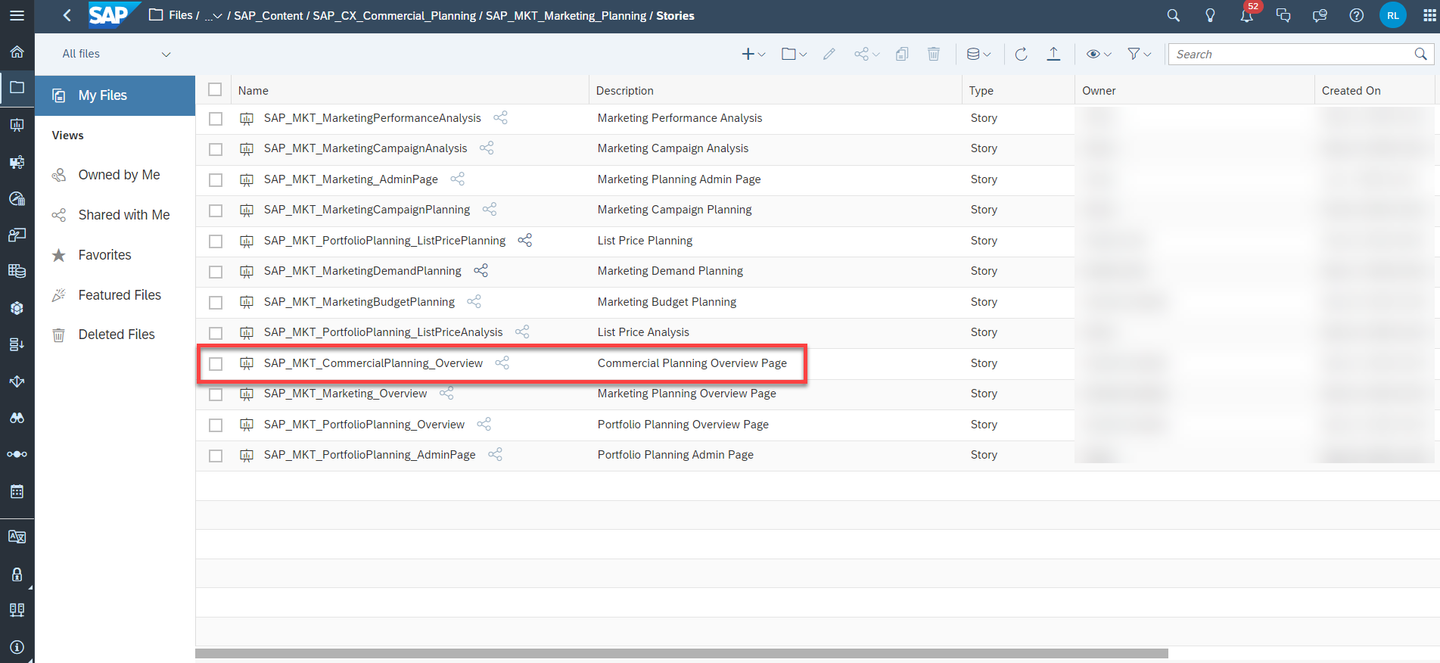Check the SAP_MKT_MarketingCampaignPlanning row checkbox
This screenshot has width=1440, height=663.
click(x=215, y=210)
